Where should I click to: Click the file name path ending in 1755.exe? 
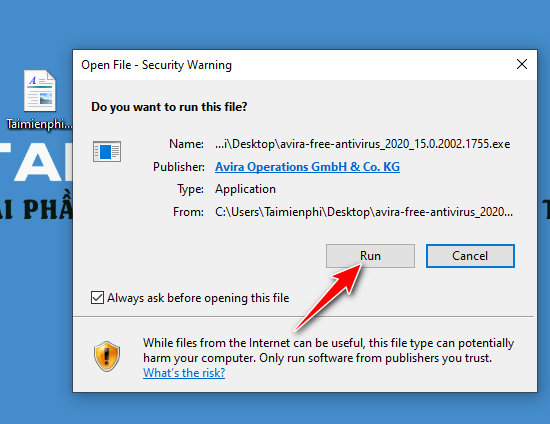[x=363, y=144]
